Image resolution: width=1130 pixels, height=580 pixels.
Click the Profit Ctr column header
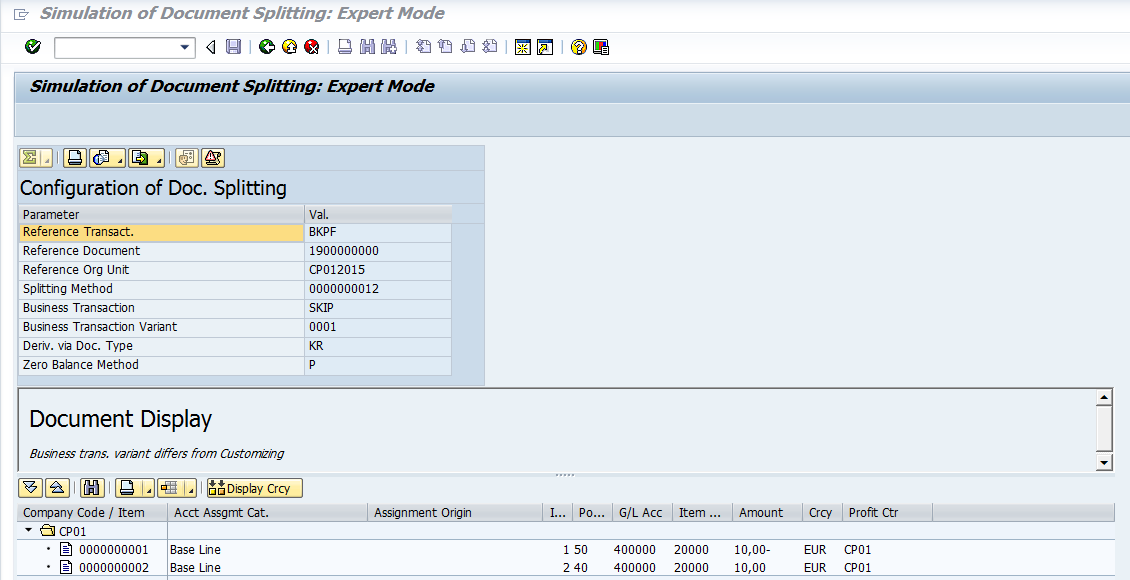887,512
